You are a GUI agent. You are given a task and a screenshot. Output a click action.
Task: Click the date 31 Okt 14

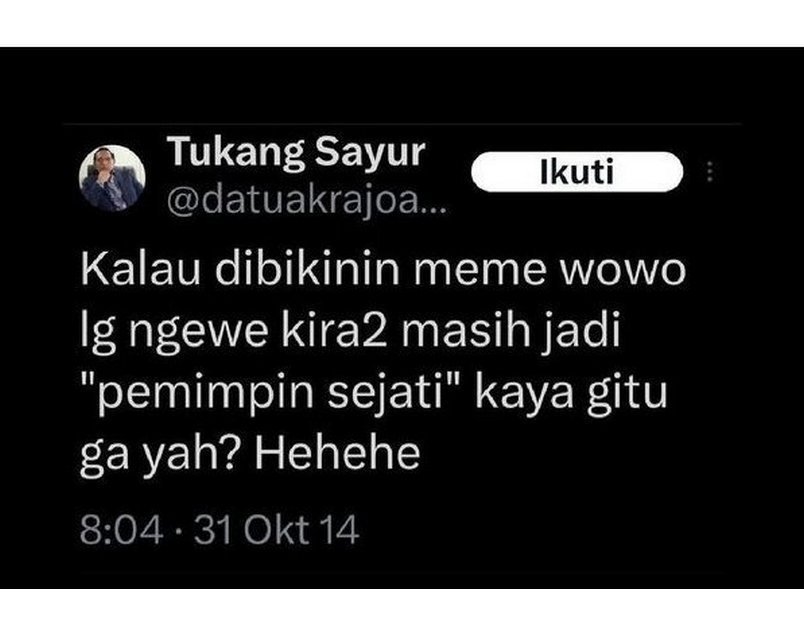[x=276, y=529]
